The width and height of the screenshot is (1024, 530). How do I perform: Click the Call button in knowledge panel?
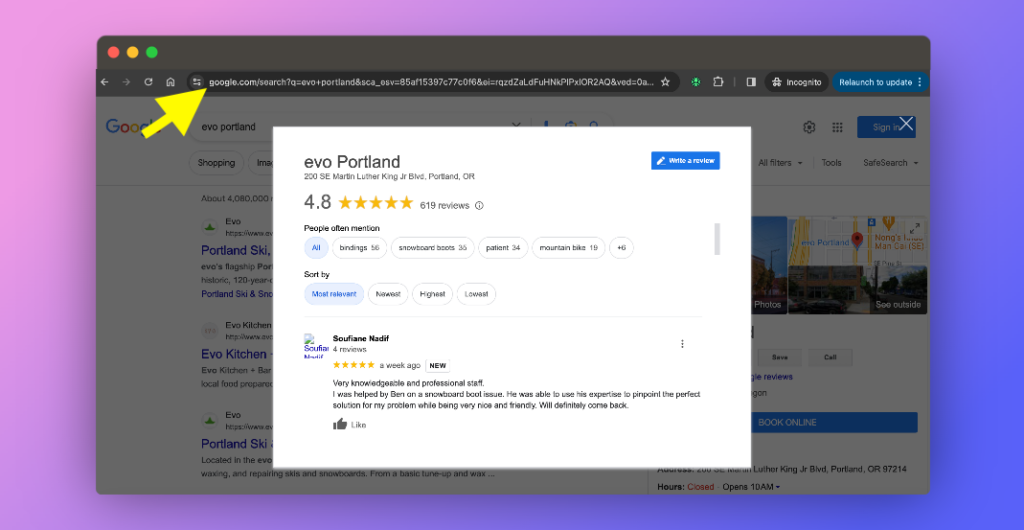830,358
